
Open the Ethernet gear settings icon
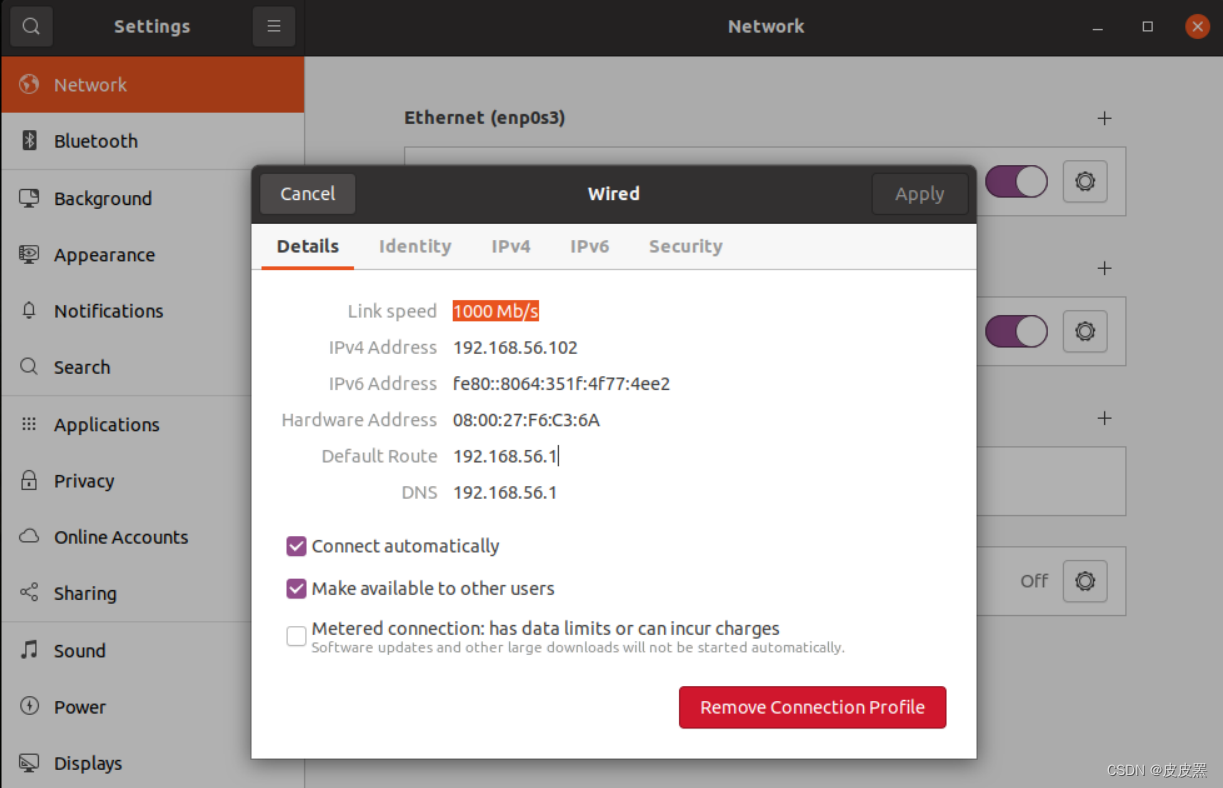coord(1085,182)
